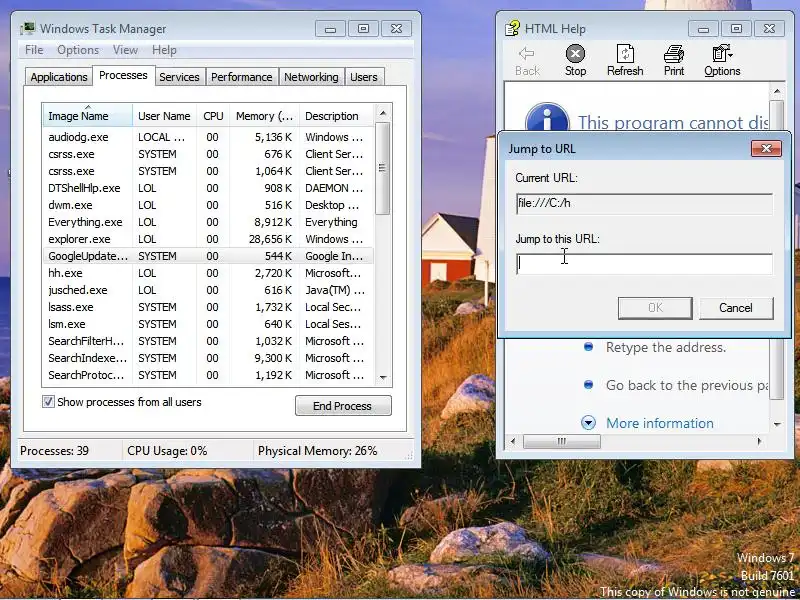Select the lsass.exe process
800x600 pixels.
[208, 307]
